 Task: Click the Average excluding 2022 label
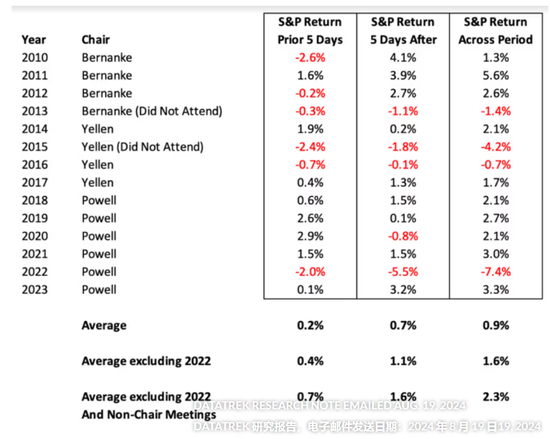point(146,361)
